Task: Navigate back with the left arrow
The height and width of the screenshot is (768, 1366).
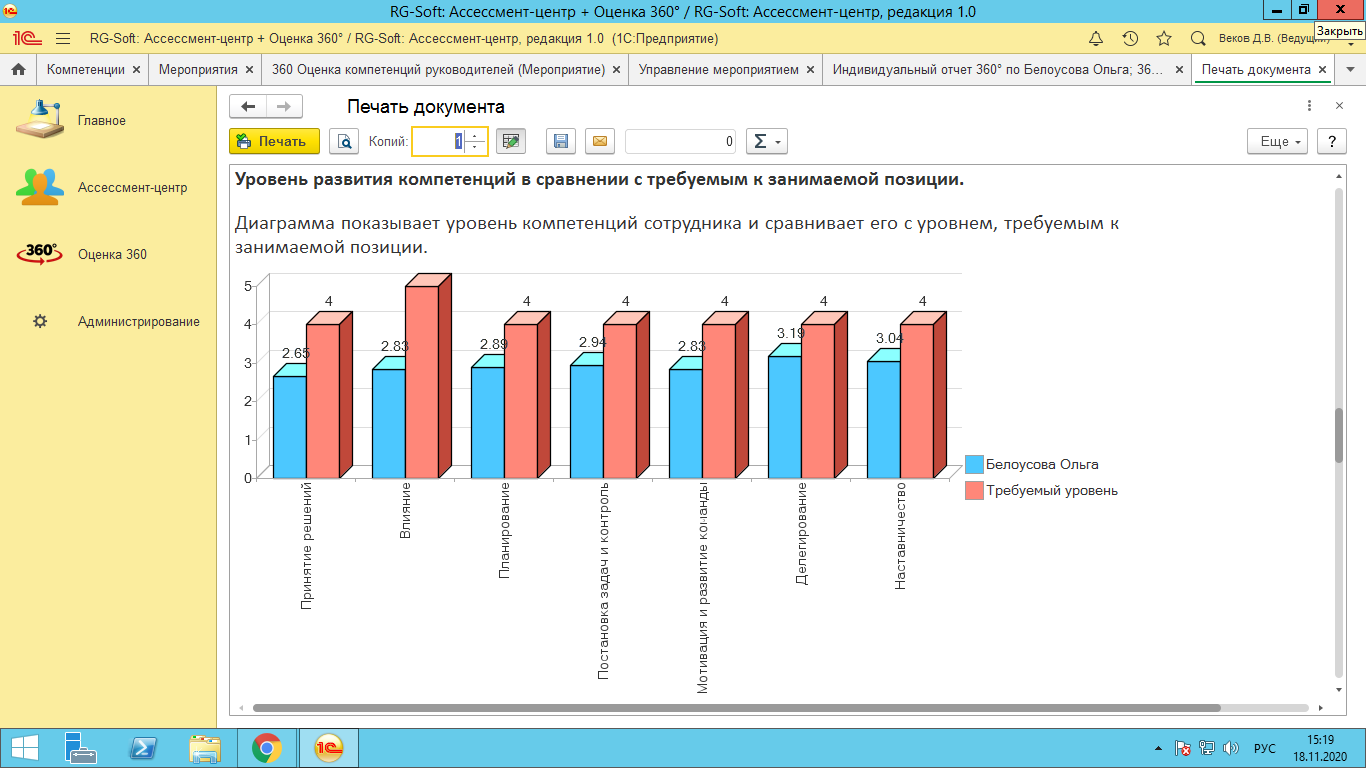Action: [x=248, y=107]
